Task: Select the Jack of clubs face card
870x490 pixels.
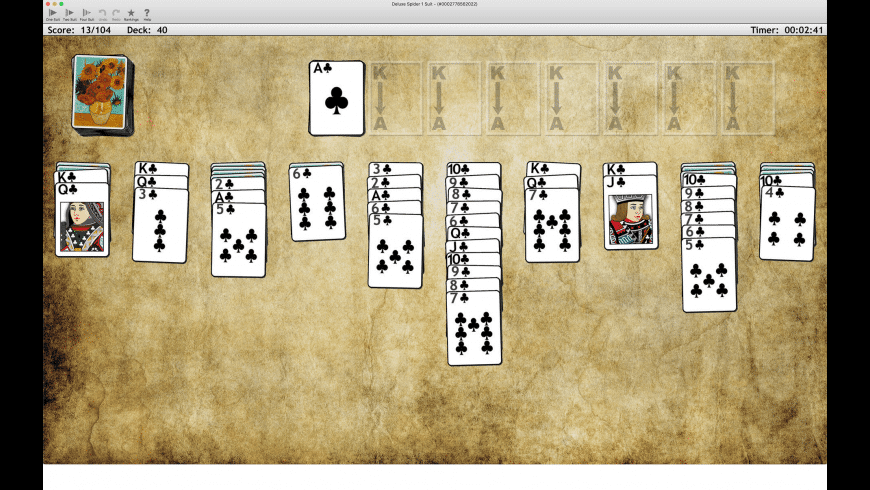Action: 631,213
